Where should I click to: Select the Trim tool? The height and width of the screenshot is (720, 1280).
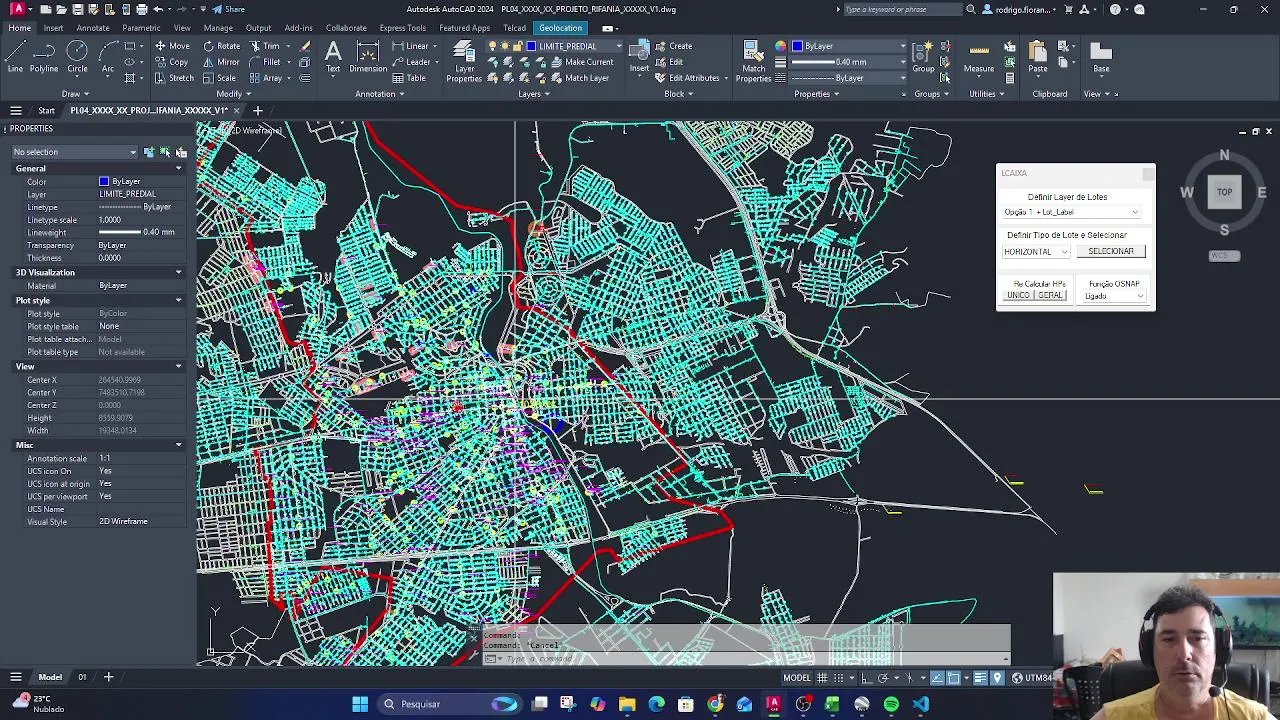point(264,46)
